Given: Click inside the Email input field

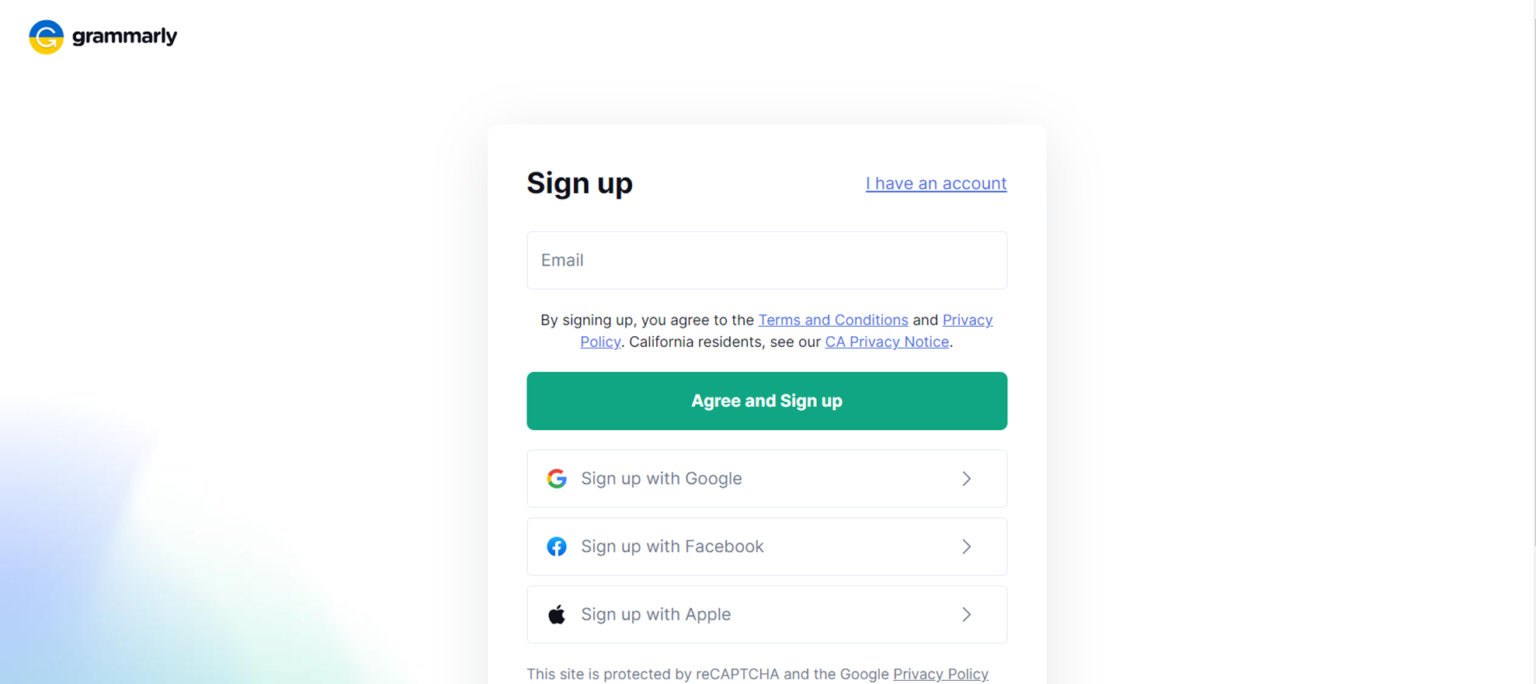Looking at the screenshot, I should click(766, 260).
